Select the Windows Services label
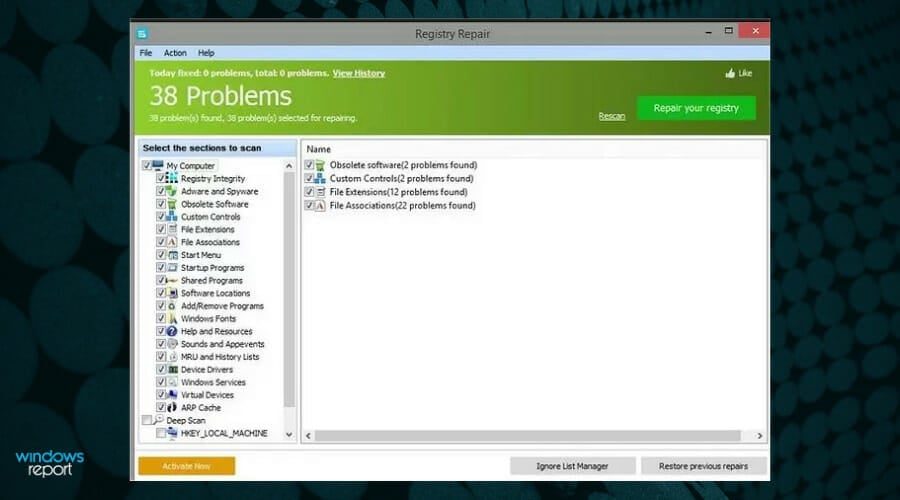This screenshot has width=900, height=500. 213,382
